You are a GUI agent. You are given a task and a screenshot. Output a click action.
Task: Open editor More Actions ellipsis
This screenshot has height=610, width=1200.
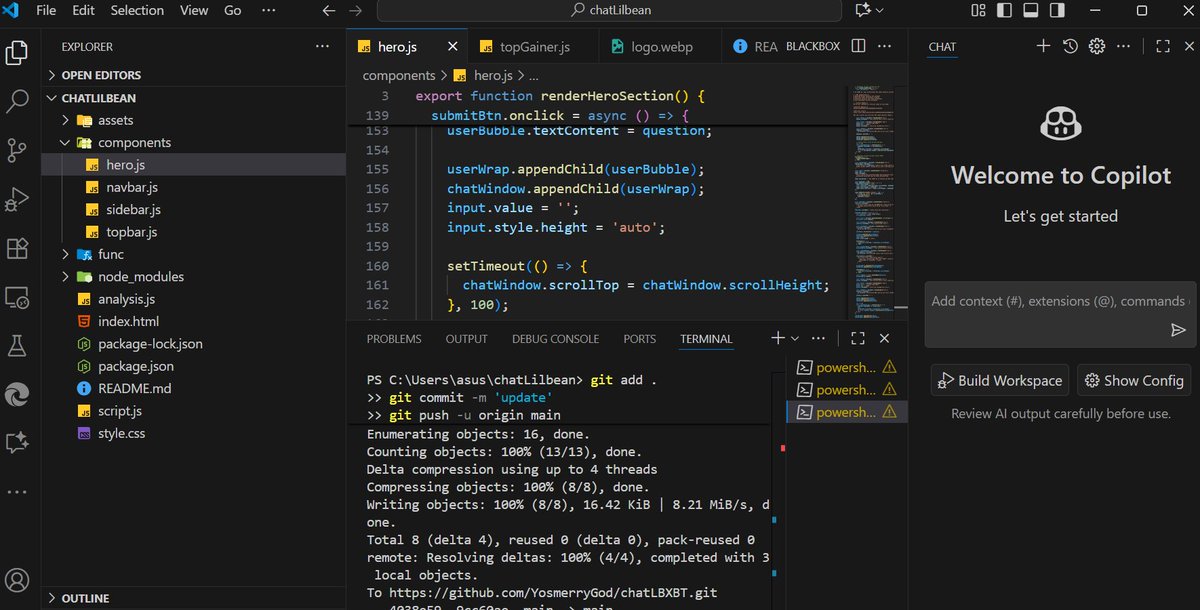point(884,46)
